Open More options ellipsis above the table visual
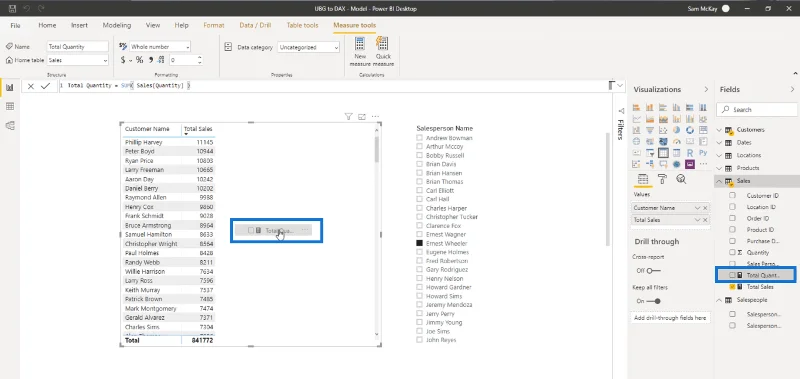 (376, 117)
